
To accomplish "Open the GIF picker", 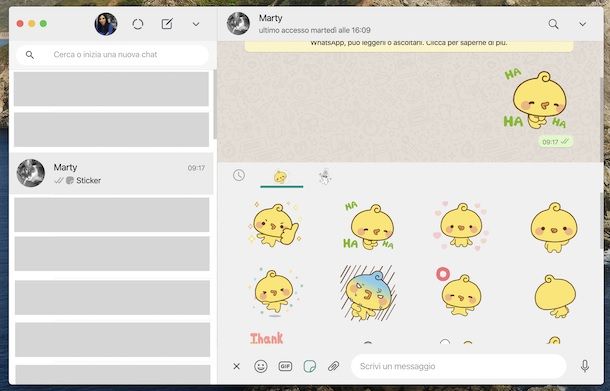I will click(x=285, y=366).
